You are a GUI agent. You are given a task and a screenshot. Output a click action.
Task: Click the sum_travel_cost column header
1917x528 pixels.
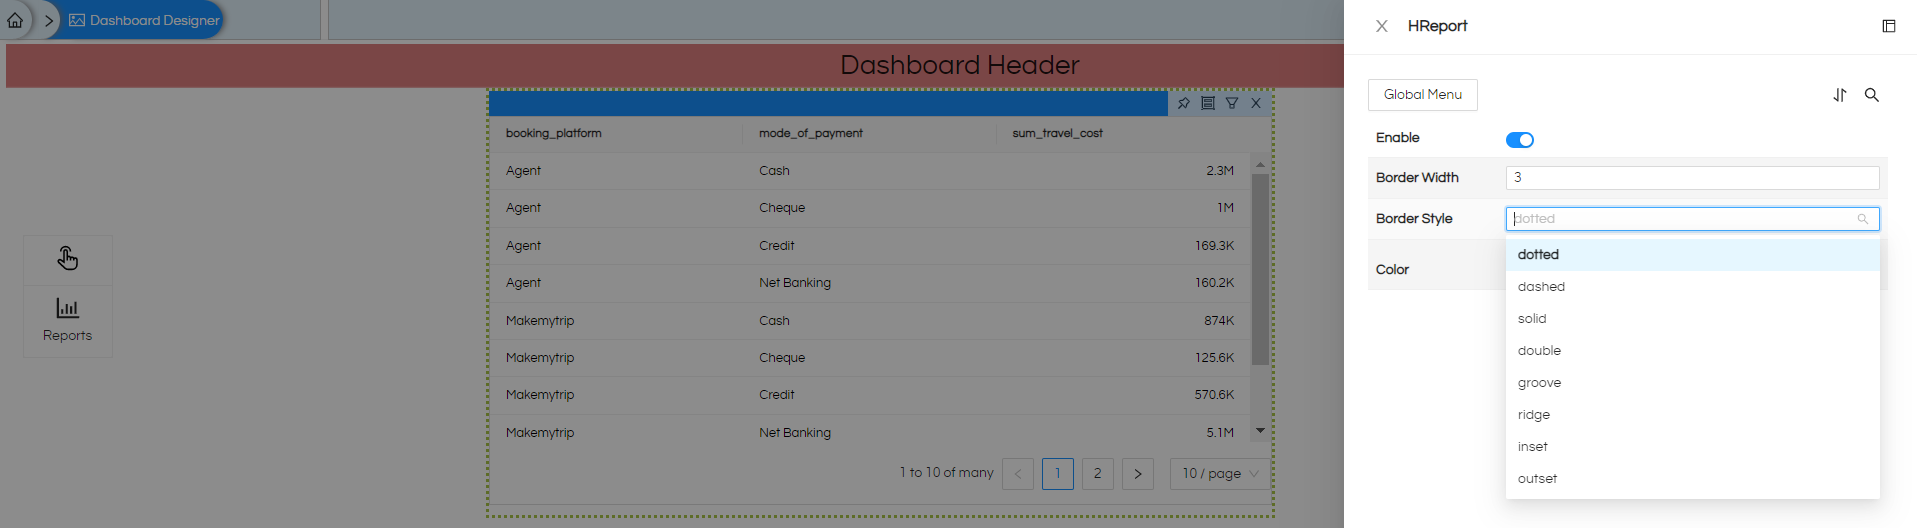pos(1058,133)
